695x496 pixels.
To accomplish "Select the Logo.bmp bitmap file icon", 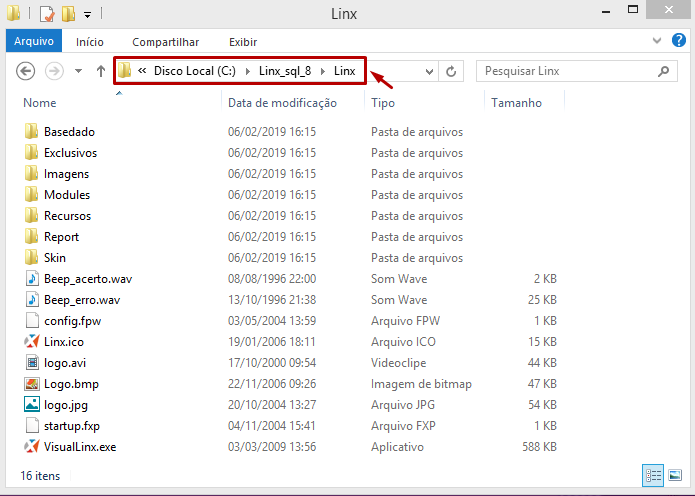I will point(31,383).
